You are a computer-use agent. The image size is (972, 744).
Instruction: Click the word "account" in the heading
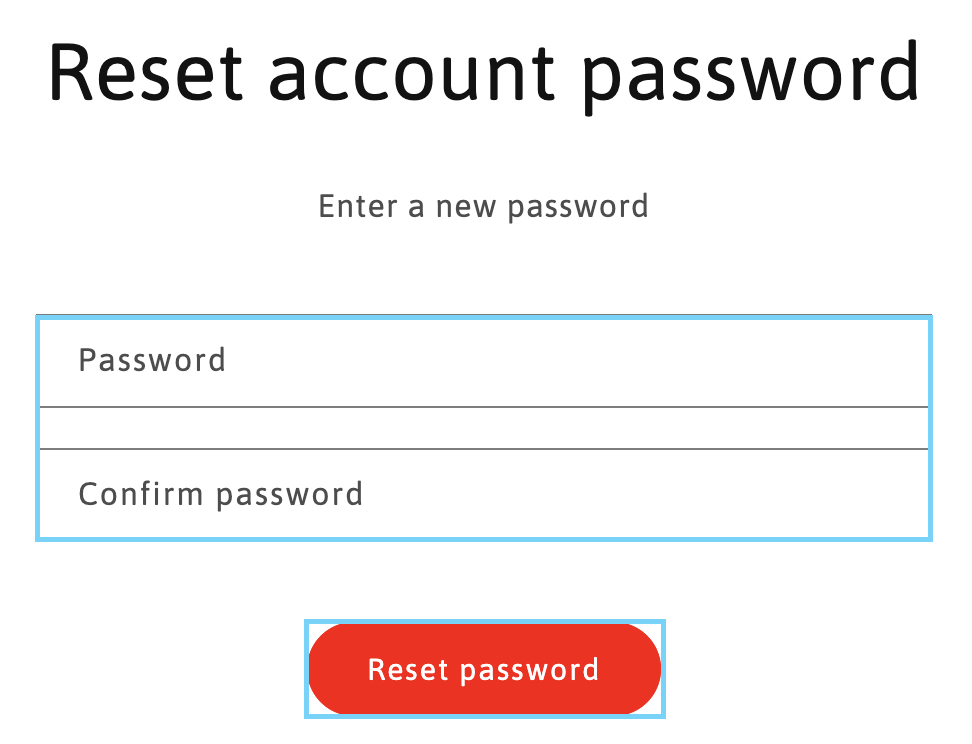point(412,72)
